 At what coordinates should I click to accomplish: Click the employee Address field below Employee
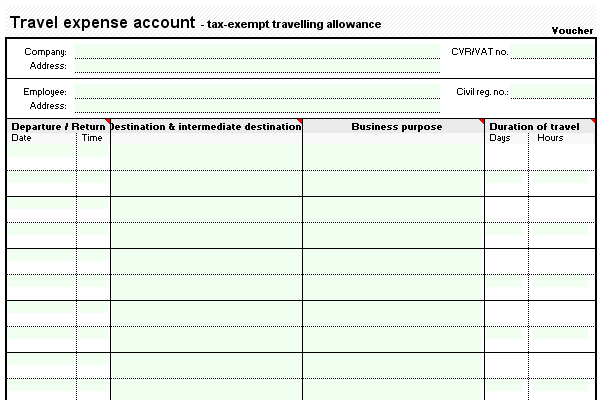click(x=257, y=105)
